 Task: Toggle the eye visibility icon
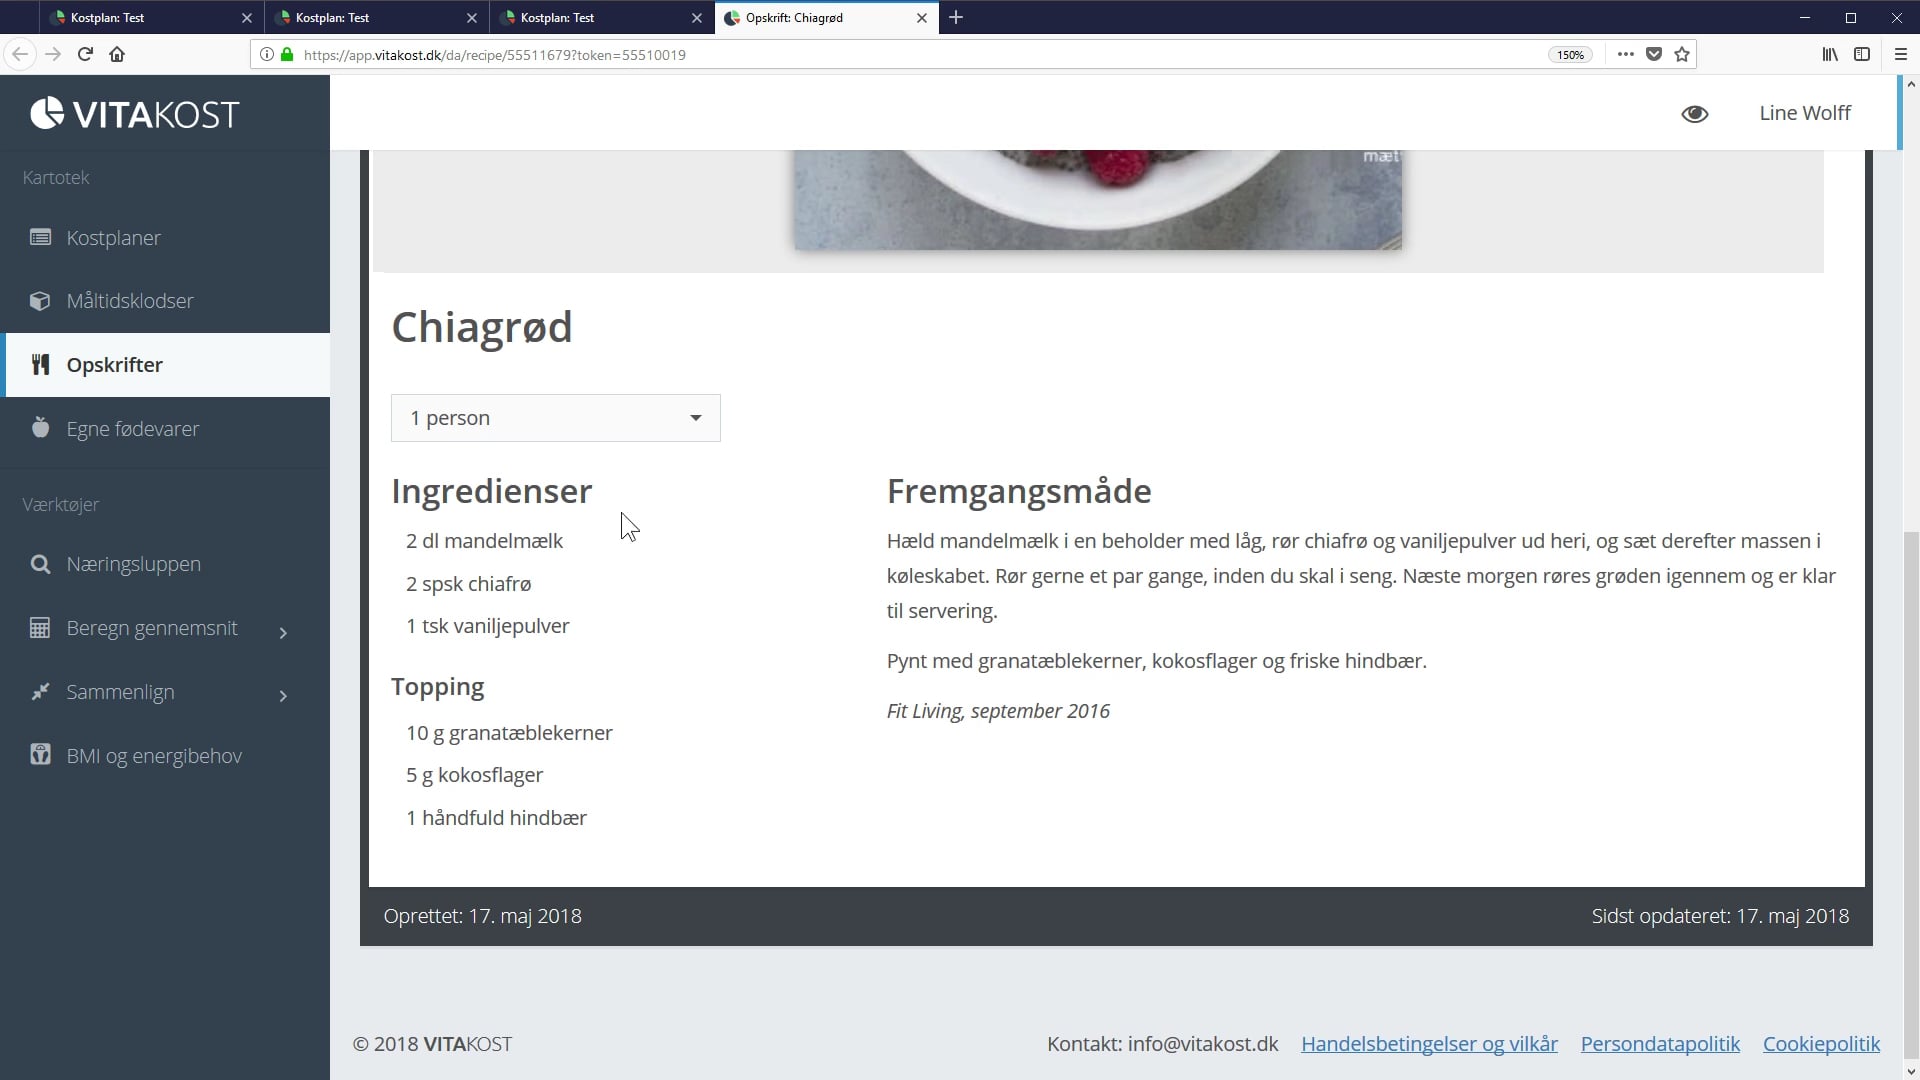[x=1694, y=114]
